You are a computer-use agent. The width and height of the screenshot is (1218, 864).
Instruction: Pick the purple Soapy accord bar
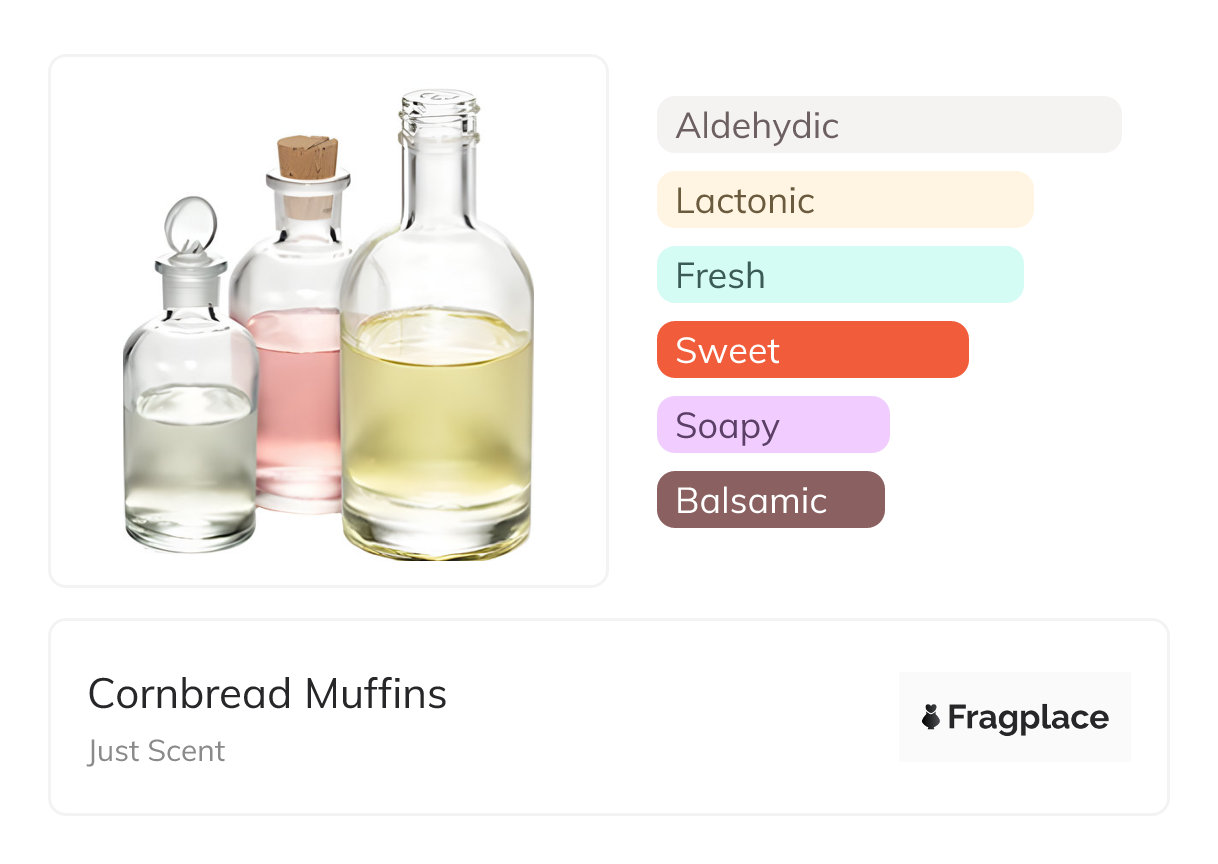coord(772,425)
